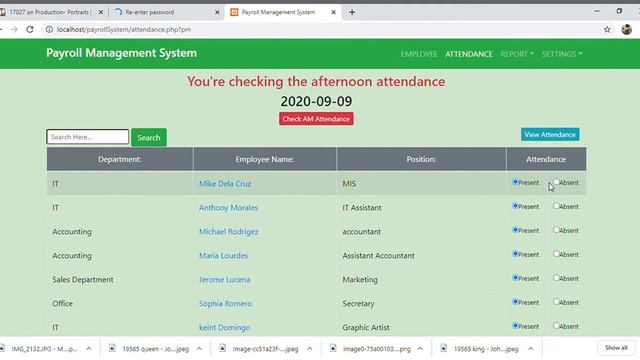640x360 pixels.
Task: Click the Department column header
Action: click(120, 159)
